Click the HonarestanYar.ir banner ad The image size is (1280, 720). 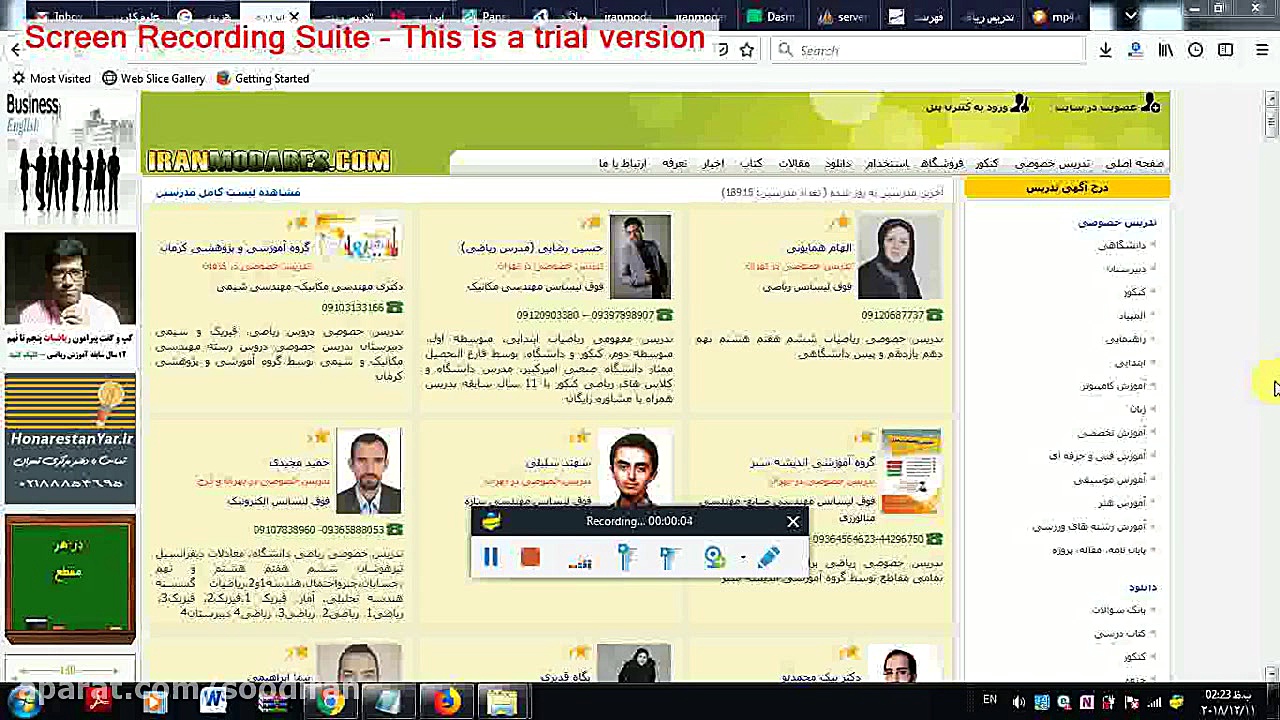[70, 438]
